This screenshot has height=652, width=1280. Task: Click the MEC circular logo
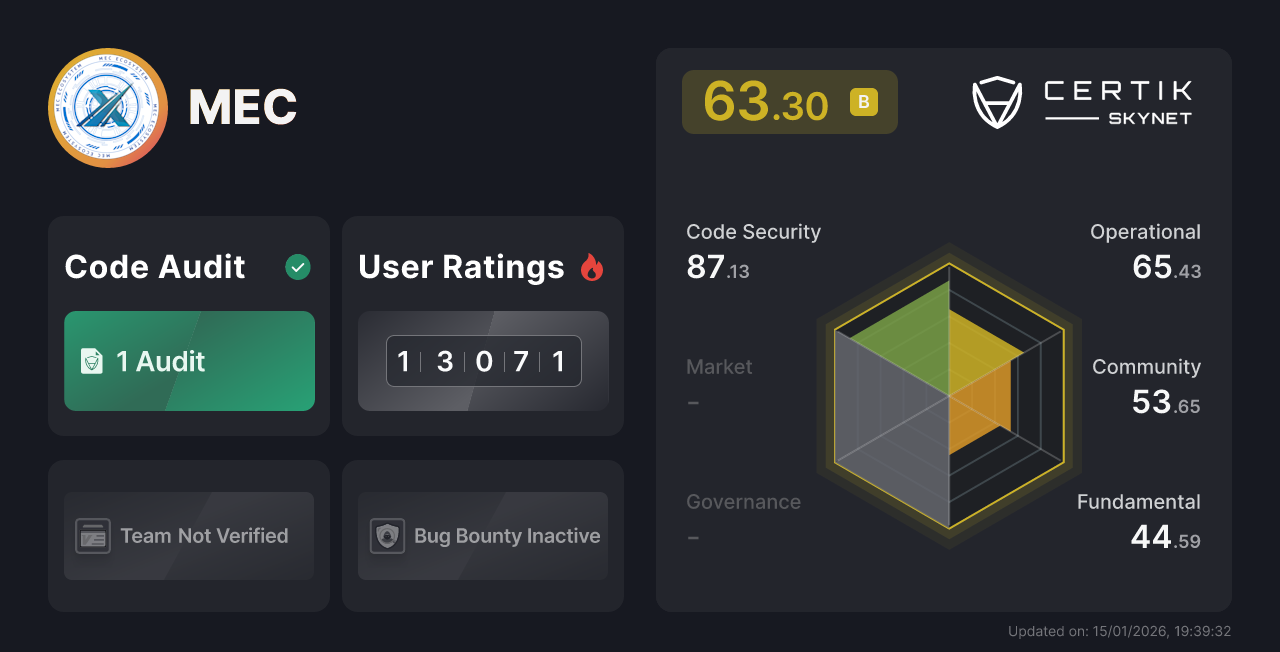coord(107,107)
